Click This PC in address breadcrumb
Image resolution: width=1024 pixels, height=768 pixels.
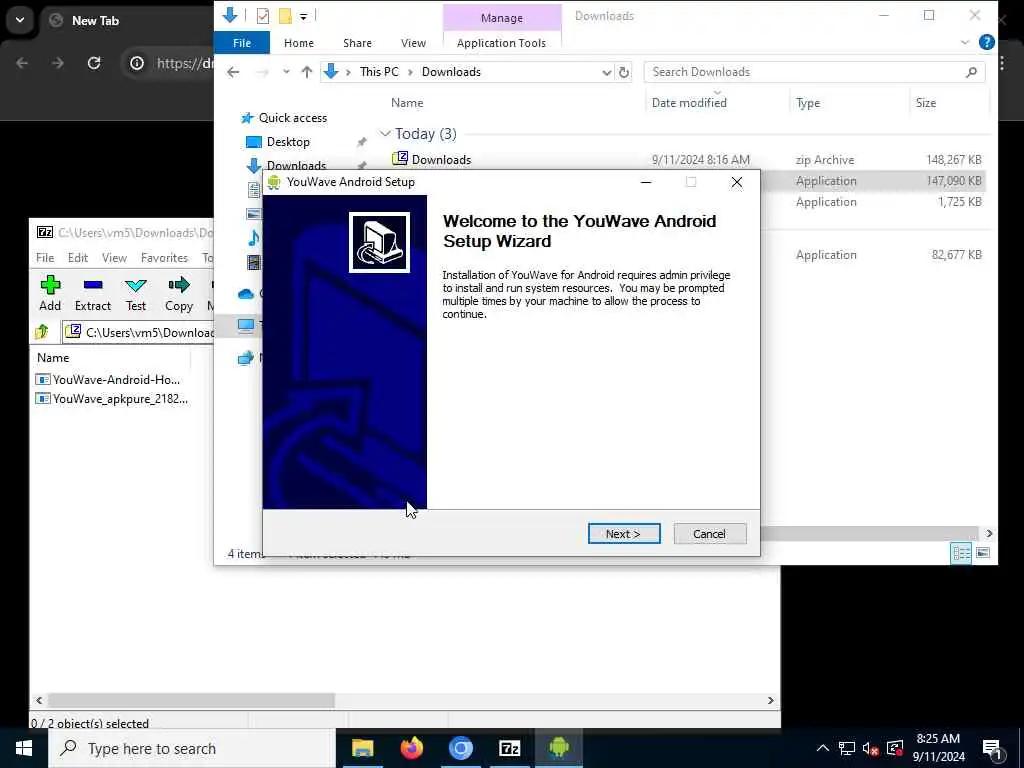click(379, 72)
